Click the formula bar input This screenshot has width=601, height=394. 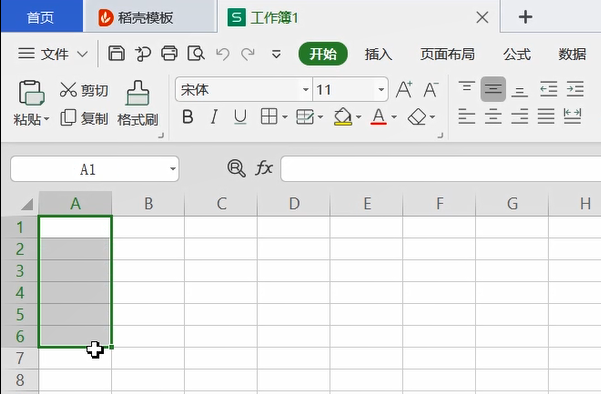[440, 169]
